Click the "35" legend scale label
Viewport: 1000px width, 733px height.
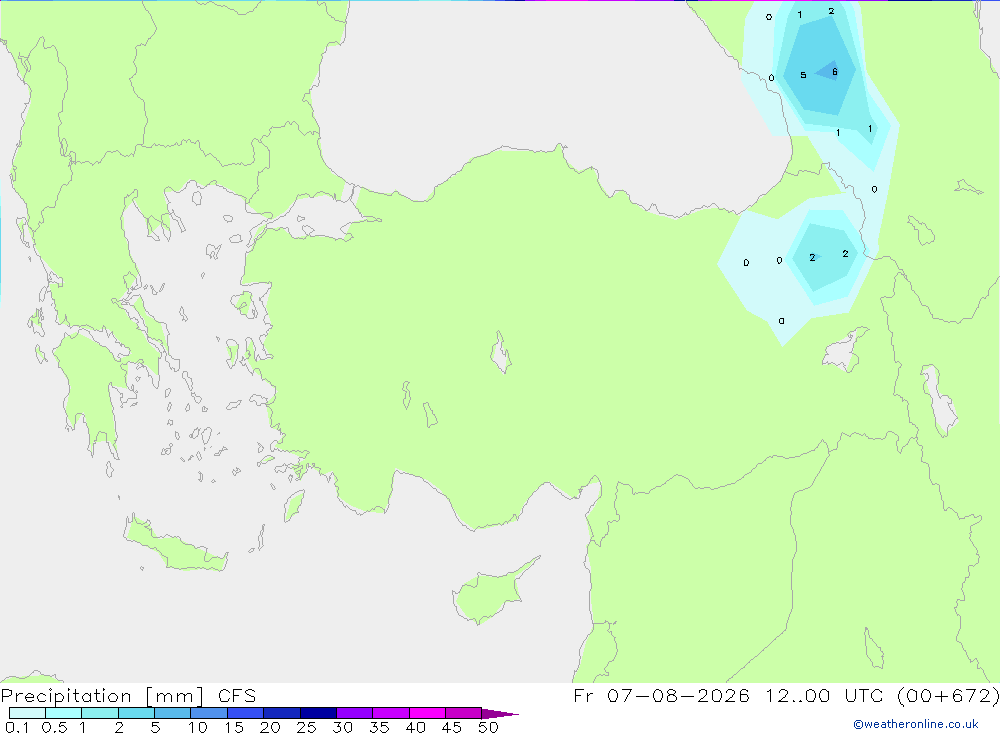tap(379, 727)
